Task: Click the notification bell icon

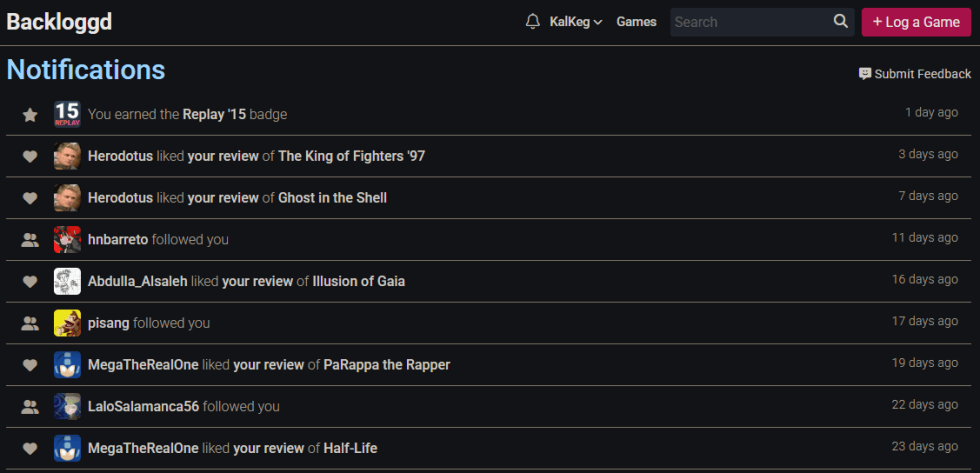Action: pyautogui.click(x=532, y=22)
